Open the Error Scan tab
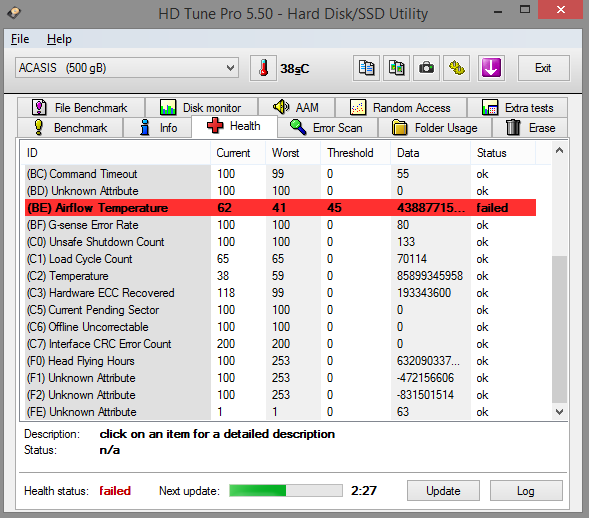Screen dimensions: 589x518 327,128
